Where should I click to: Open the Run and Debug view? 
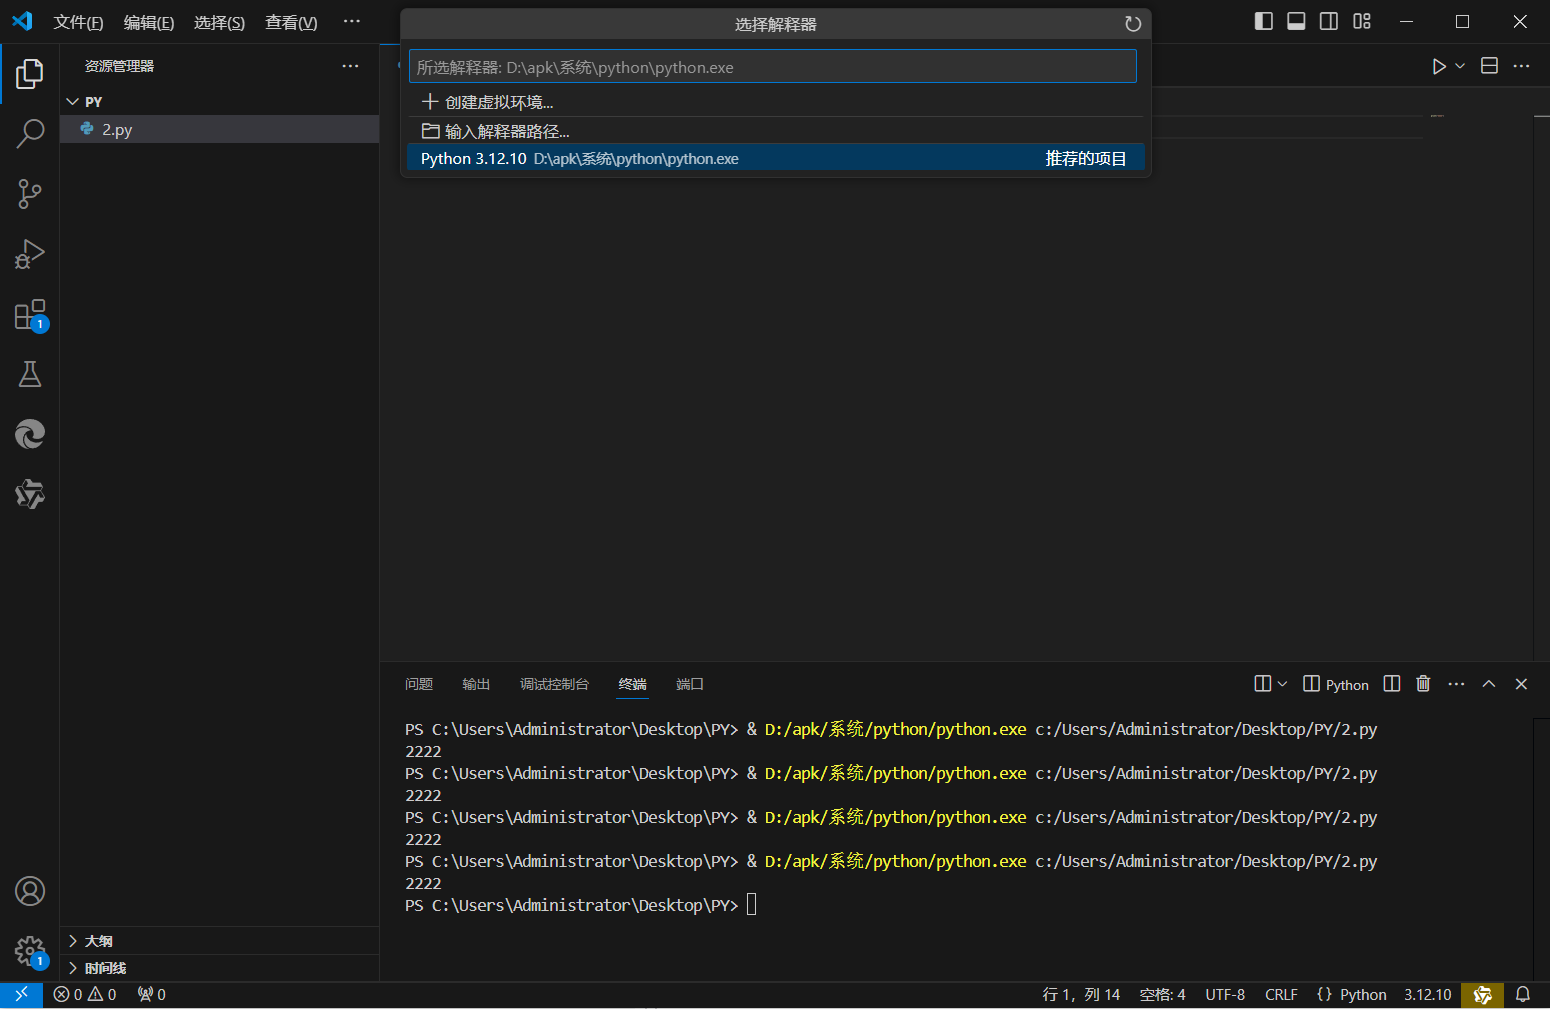pos(30,254)
